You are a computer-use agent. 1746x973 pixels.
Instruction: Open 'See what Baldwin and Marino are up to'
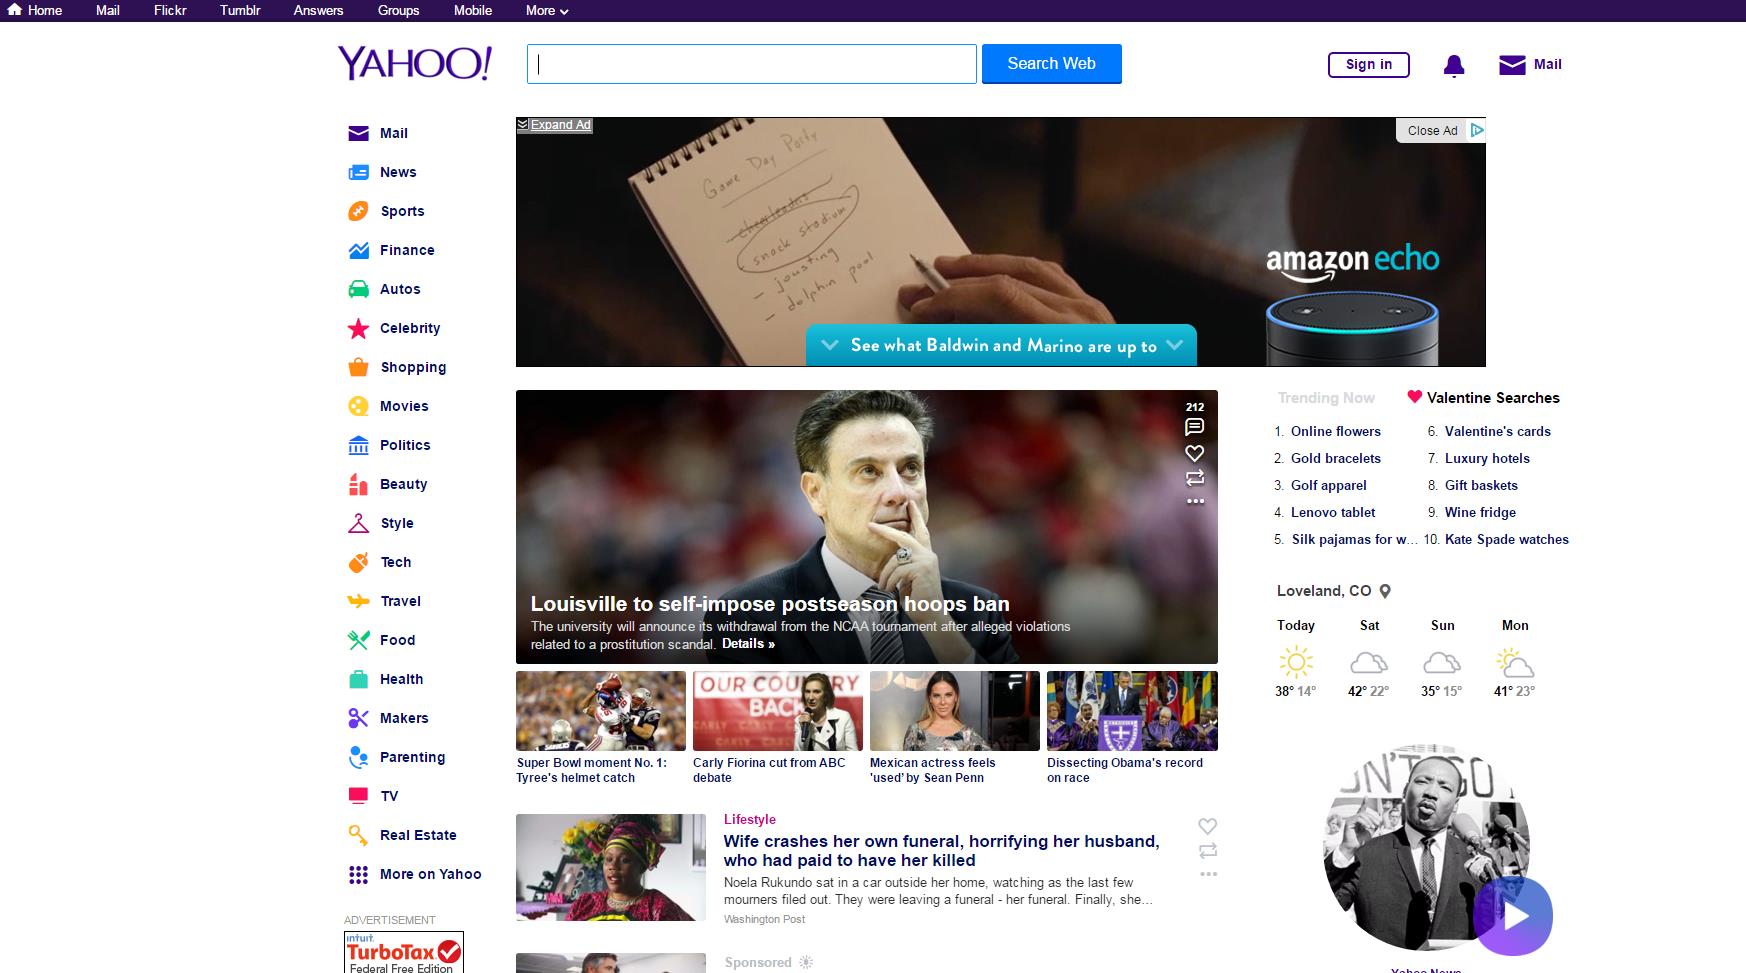[x=1001, y=346]
